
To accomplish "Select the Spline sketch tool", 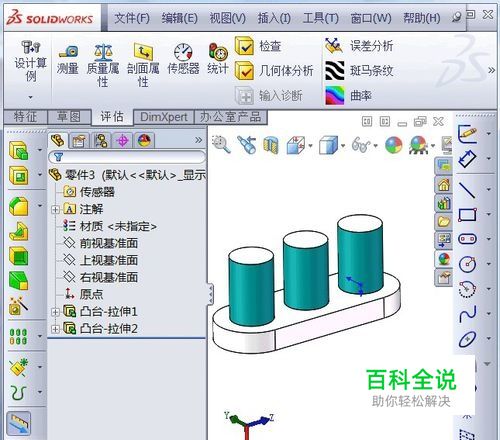I will coord(467,314).
